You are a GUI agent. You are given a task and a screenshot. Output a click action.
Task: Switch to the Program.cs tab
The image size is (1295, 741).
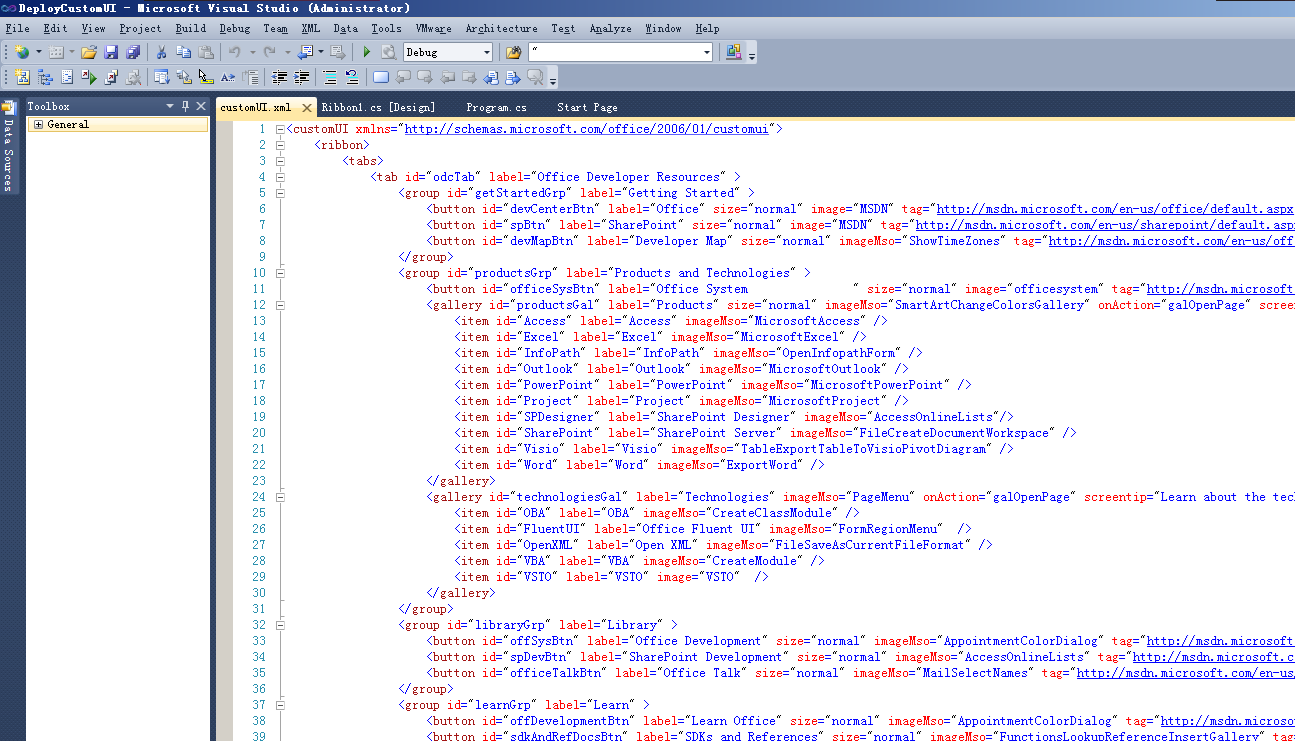coord(496,107)
